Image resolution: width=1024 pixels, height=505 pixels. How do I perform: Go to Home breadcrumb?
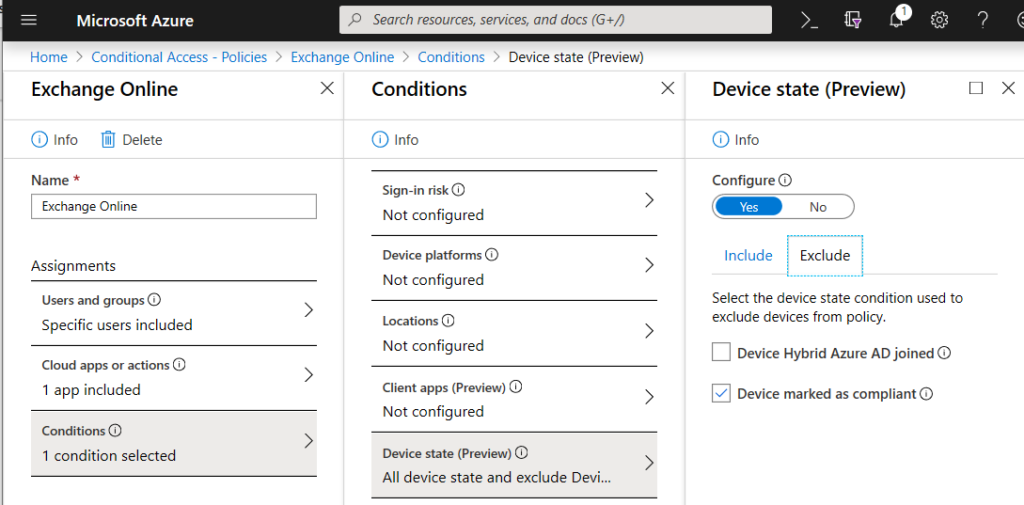point(48,57)
